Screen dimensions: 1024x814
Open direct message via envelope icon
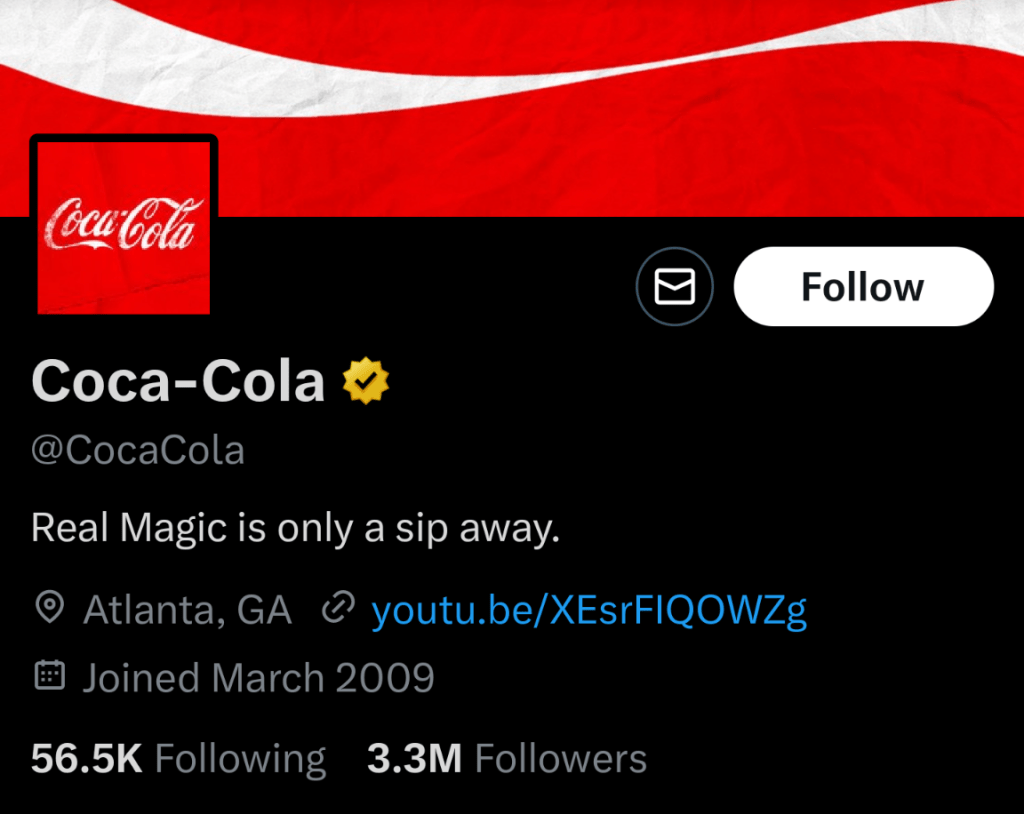pyautogui.click(x=674, y=287)
